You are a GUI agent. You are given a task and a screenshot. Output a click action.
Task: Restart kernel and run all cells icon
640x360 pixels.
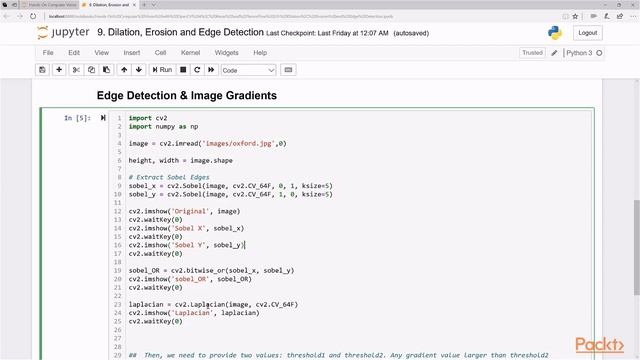(211, 70)
